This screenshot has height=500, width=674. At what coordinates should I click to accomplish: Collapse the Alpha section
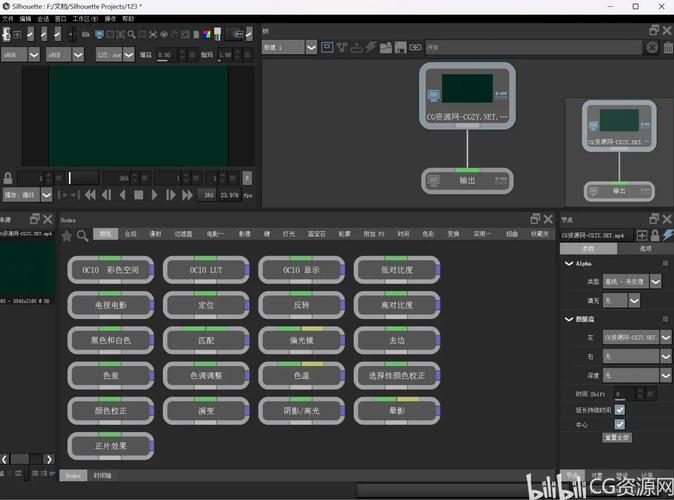(569, 263)
